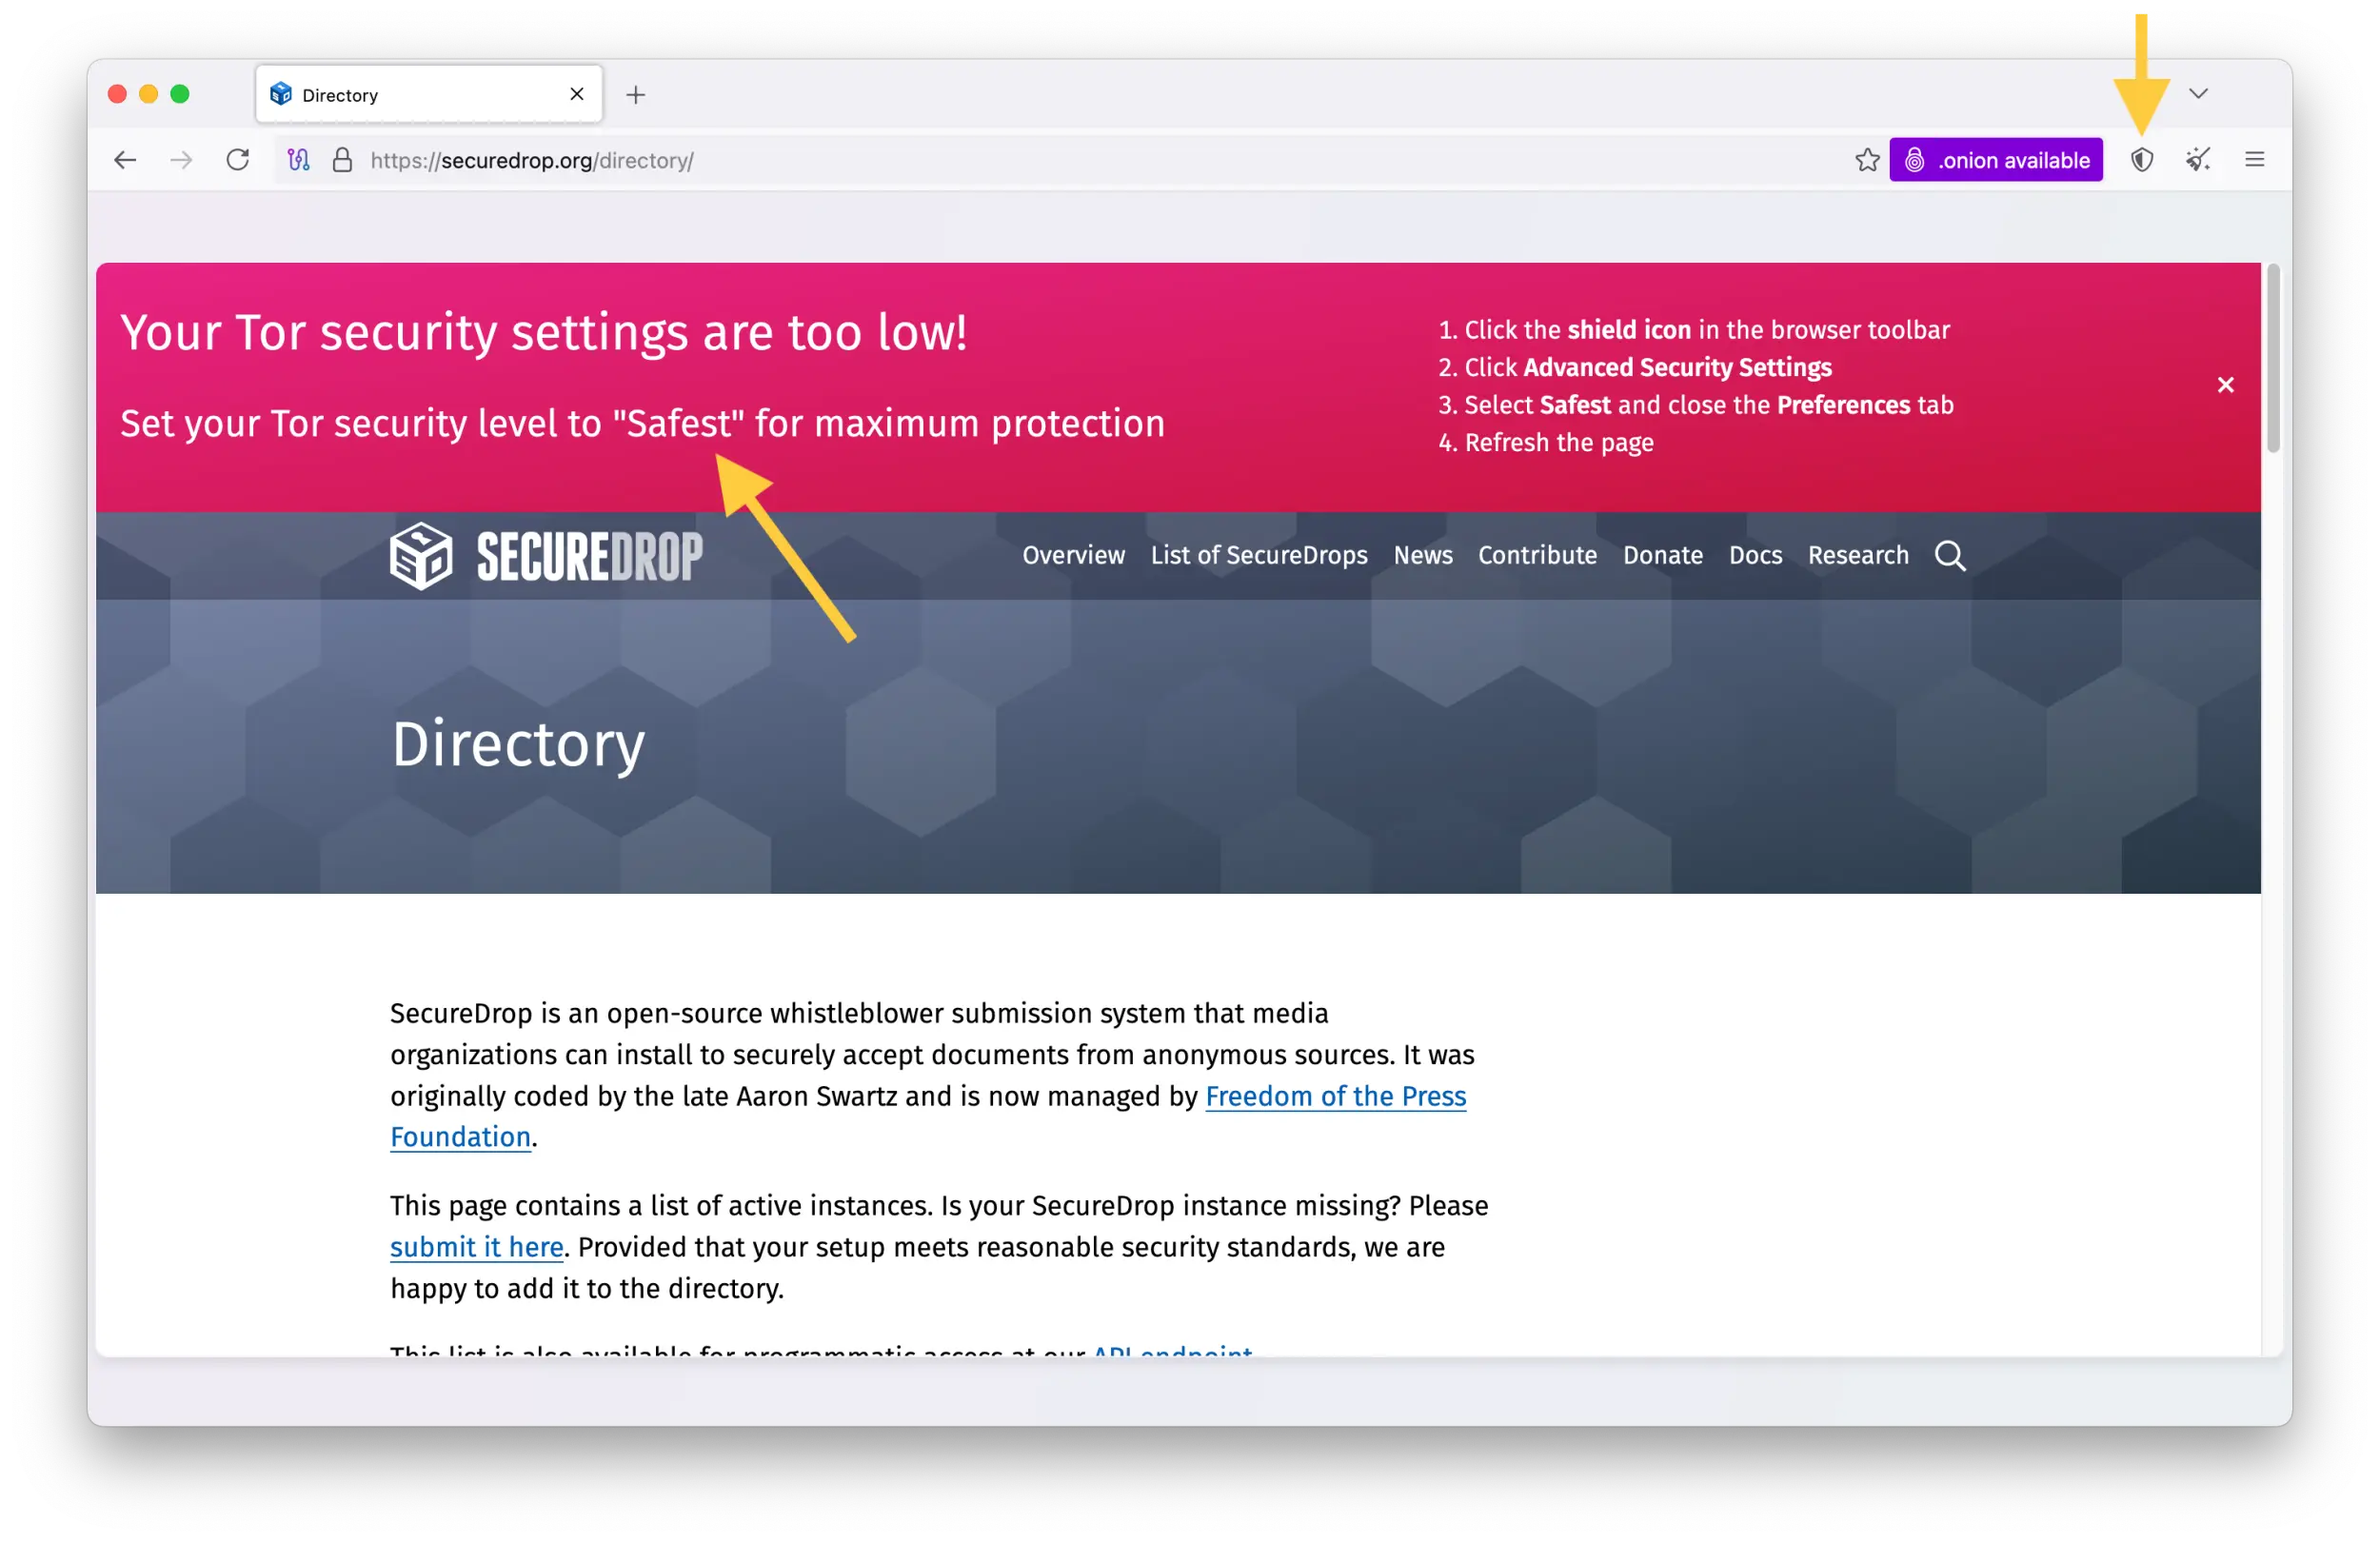Open the list-all-tabs chevron
This screenshot has width=2380, height=1542.
pyautogui.click(x=2199, y=93)
